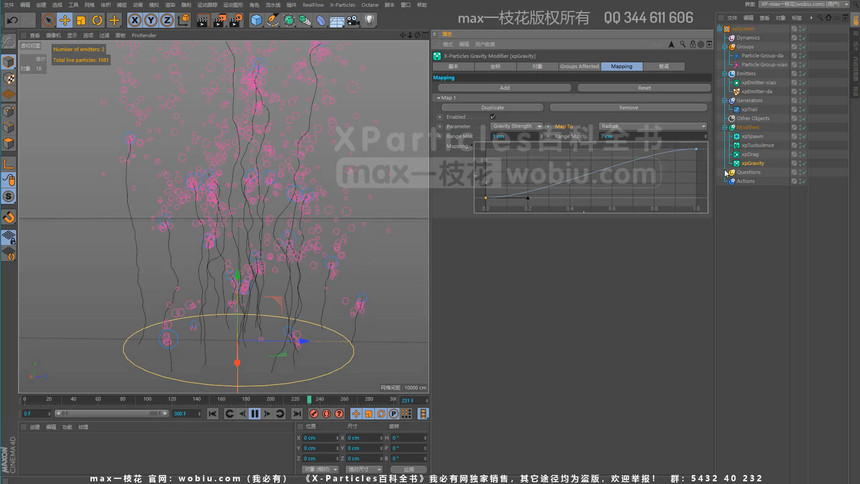Add a Light object bulb icon
The height and width of the screenshot is (484, 860).
[370, 21]
